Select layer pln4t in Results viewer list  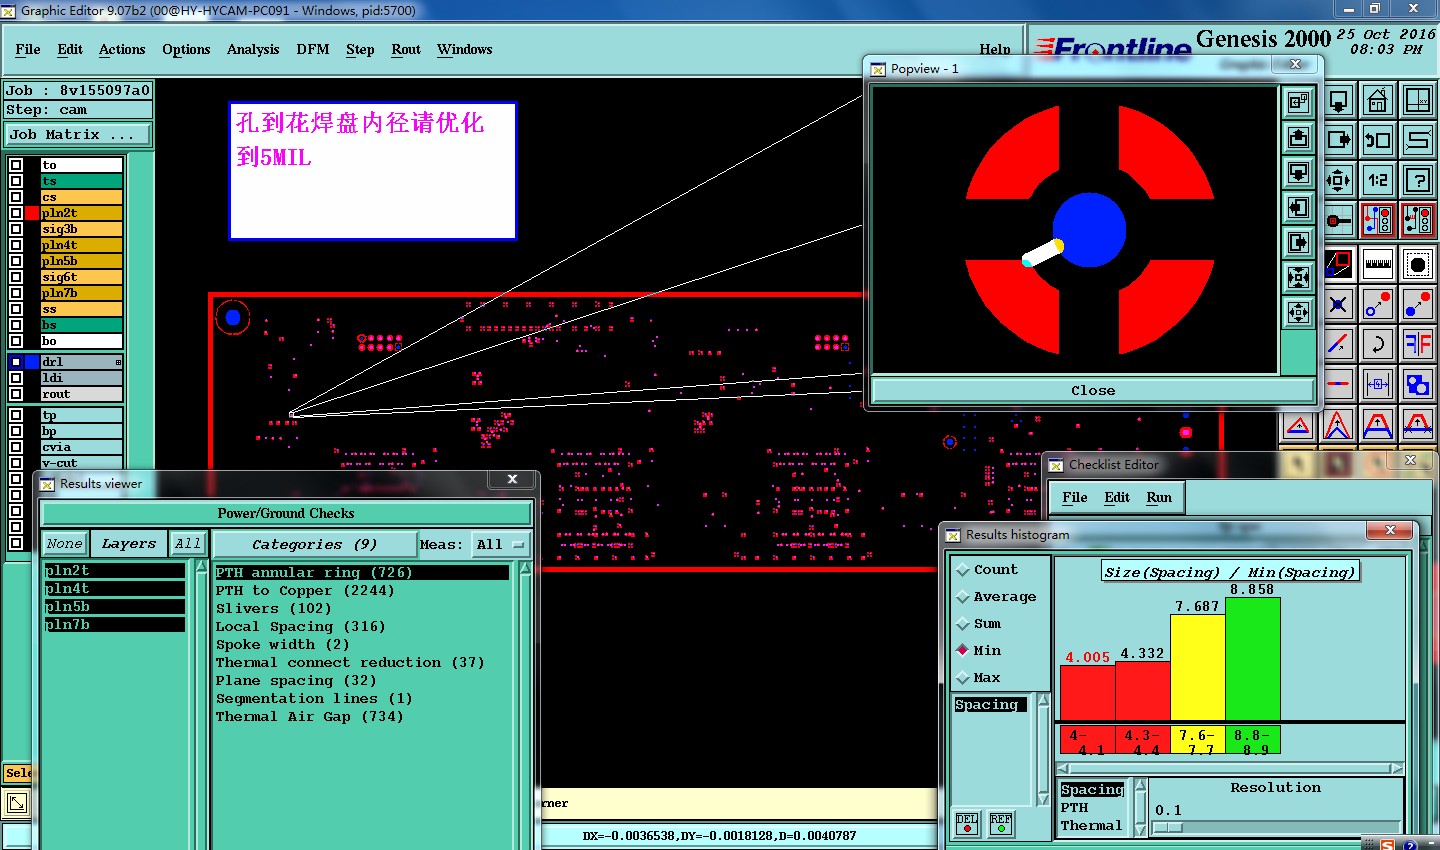click(114, 588)
